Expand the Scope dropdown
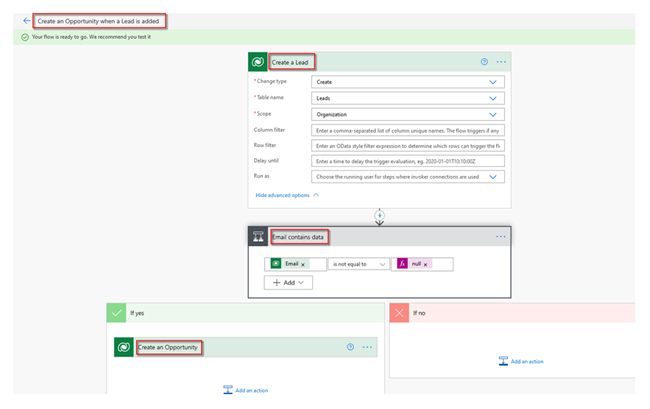 (x=493, y=114)
